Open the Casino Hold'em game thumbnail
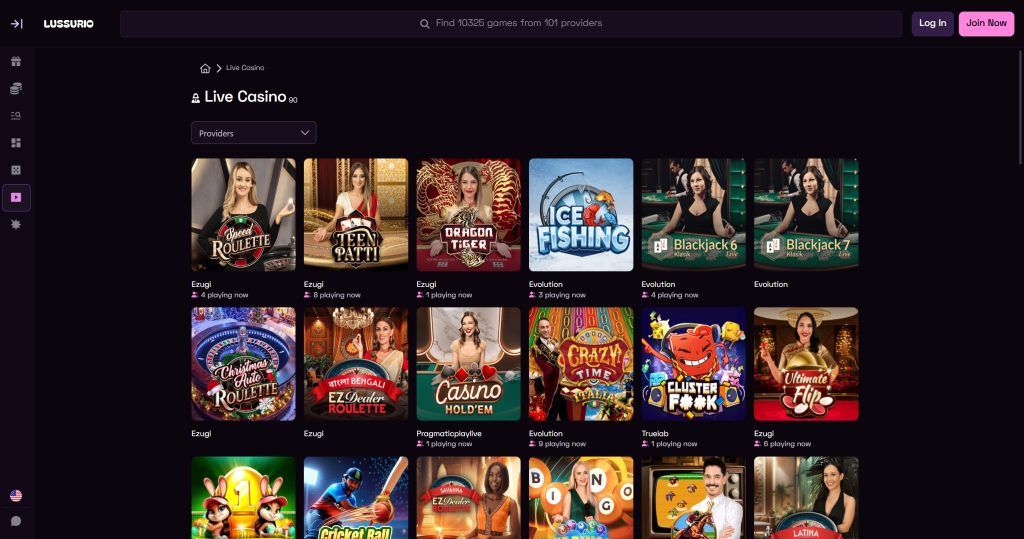 (468, 364)
